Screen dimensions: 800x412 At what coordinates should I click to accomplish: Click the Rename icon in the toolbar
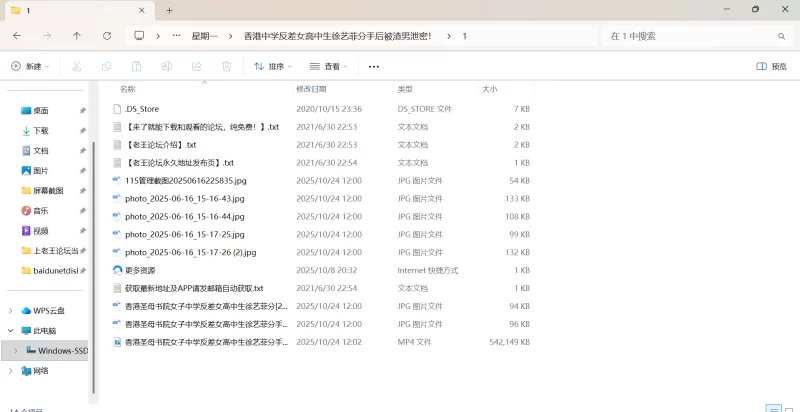[166, 67]
